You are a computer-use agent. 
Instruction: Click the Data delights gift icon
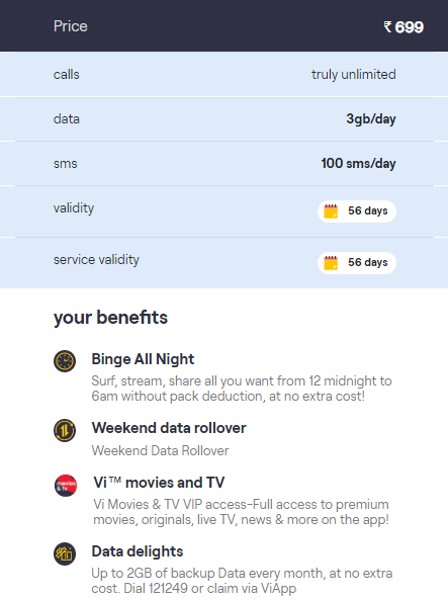click(x=65, y=554)
